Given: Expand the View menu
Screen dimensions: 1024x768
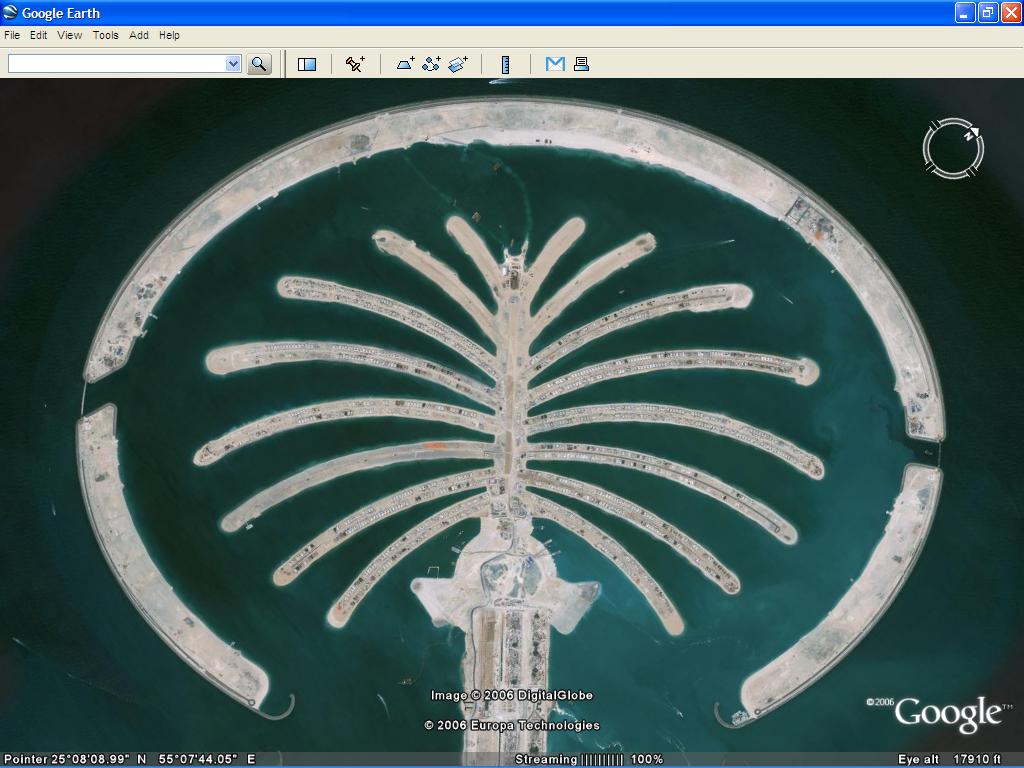Looking at the screenshot, I should coord(70,35).
